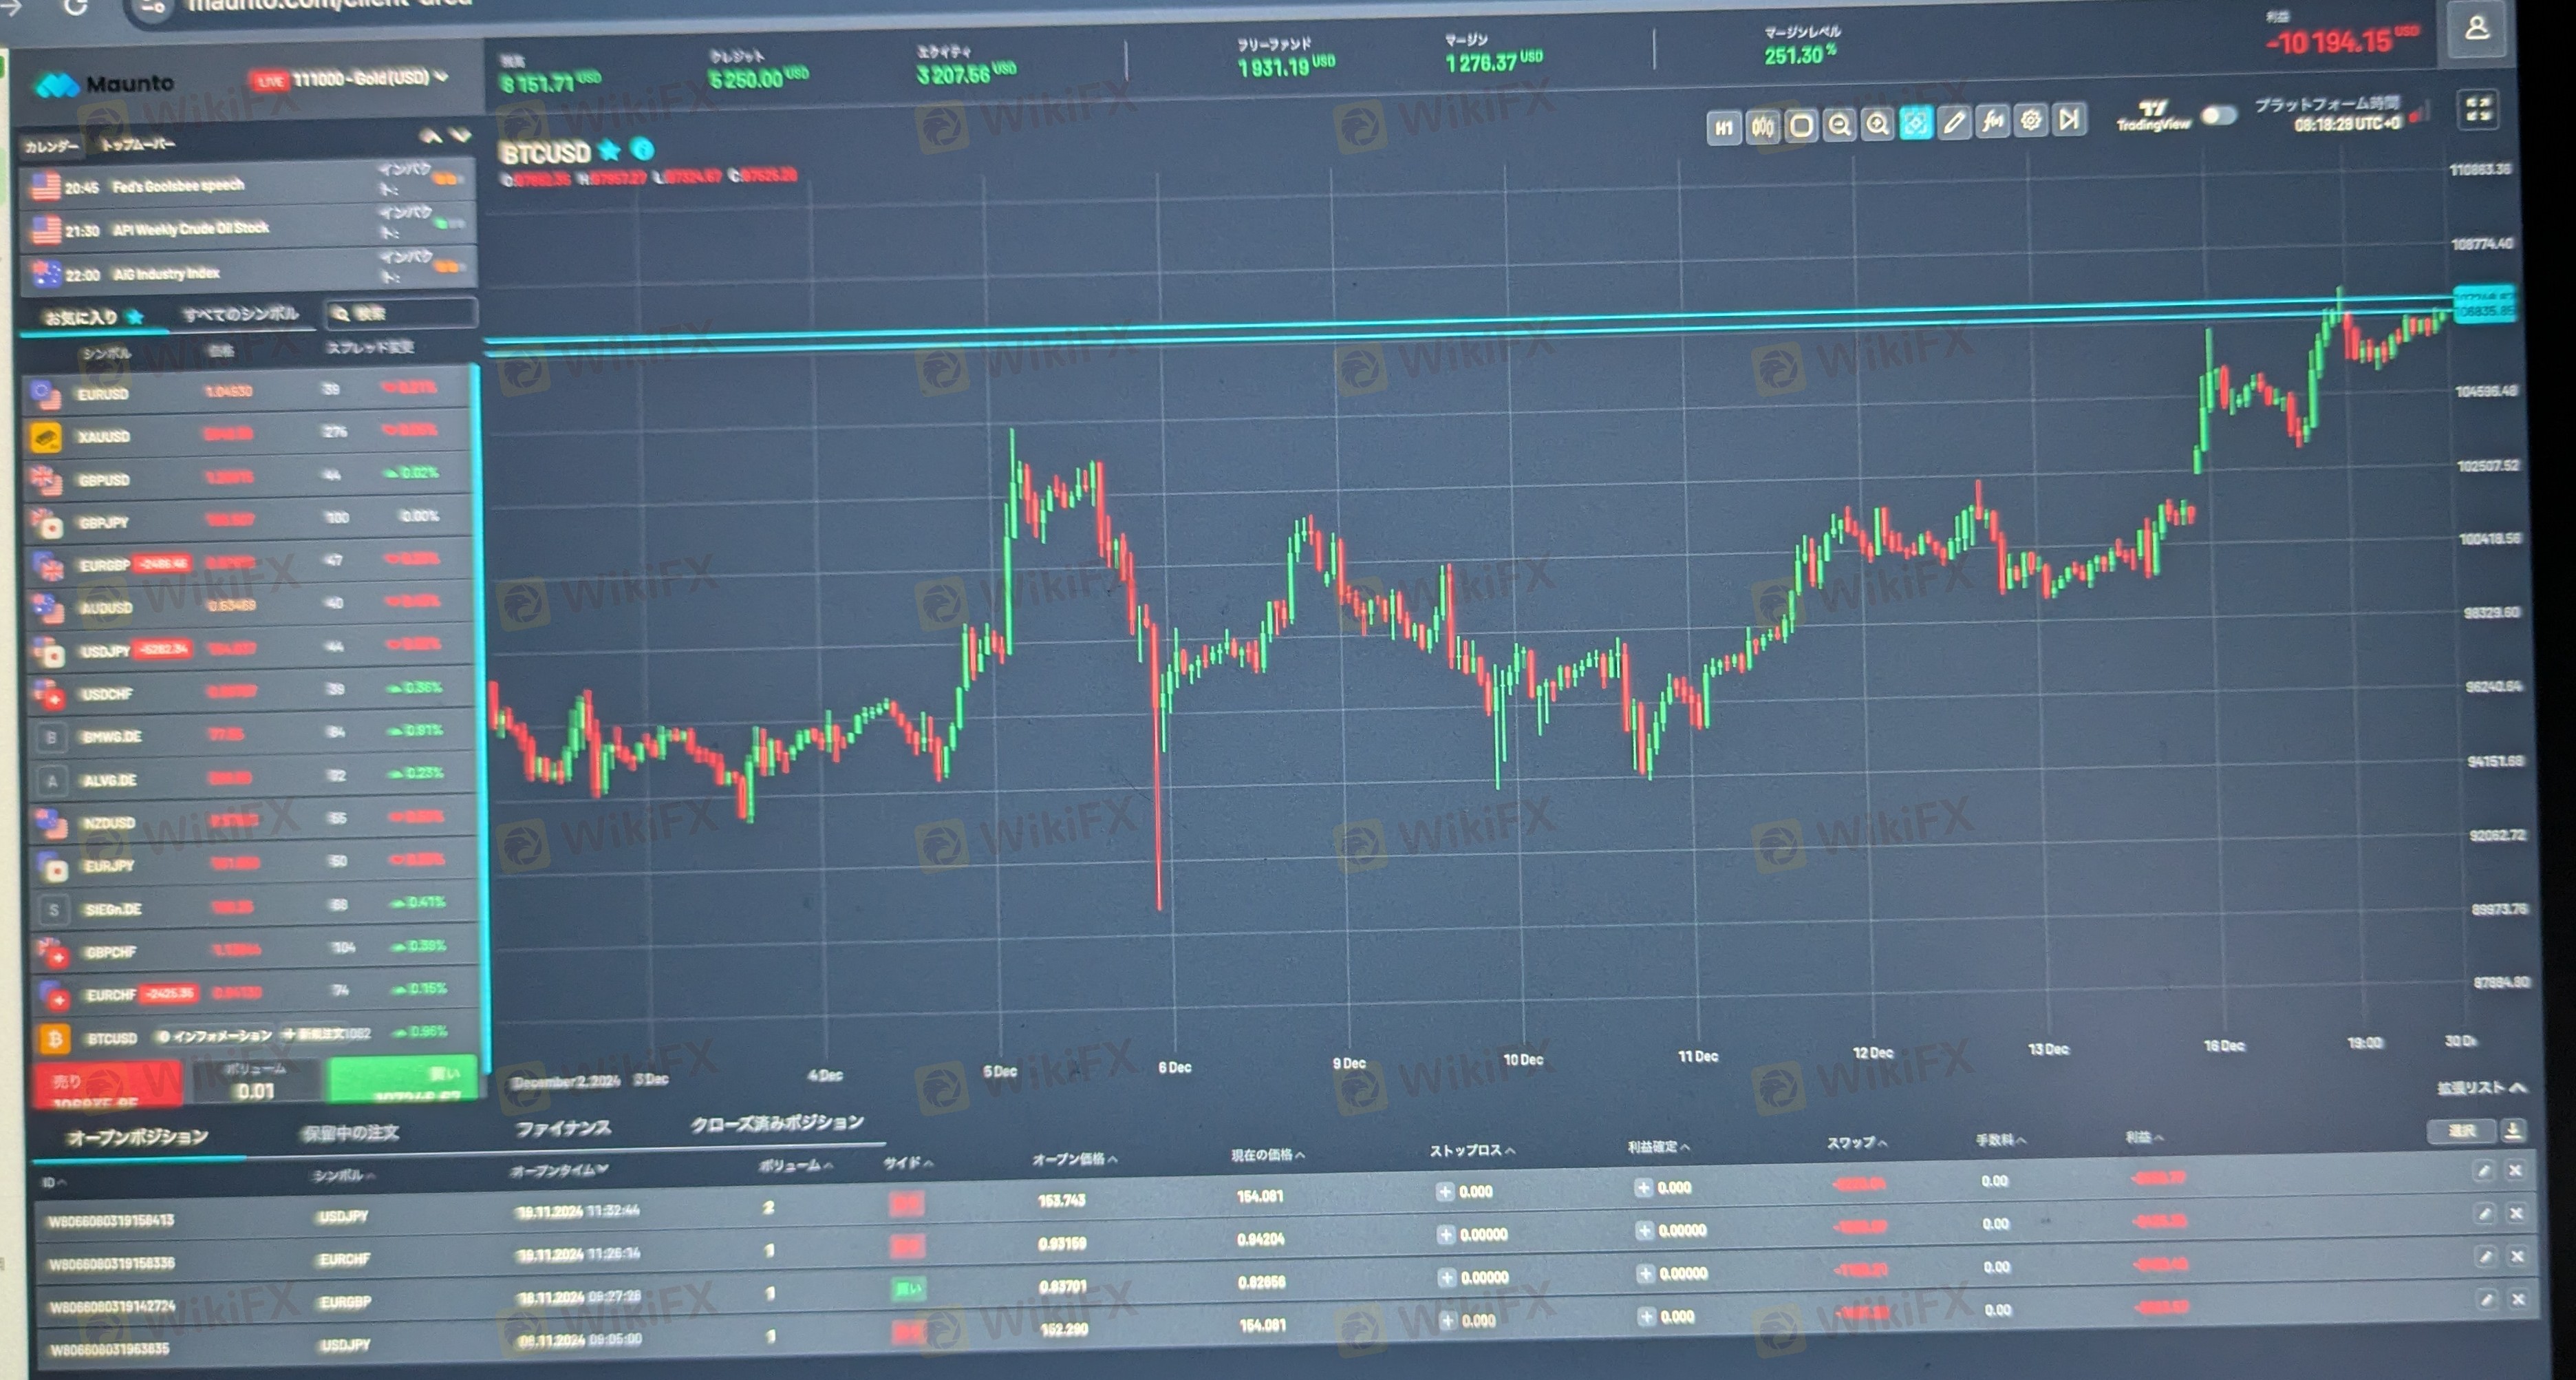
Task: Toggle the TradingView chart switch
Action: click(2218, 116)
